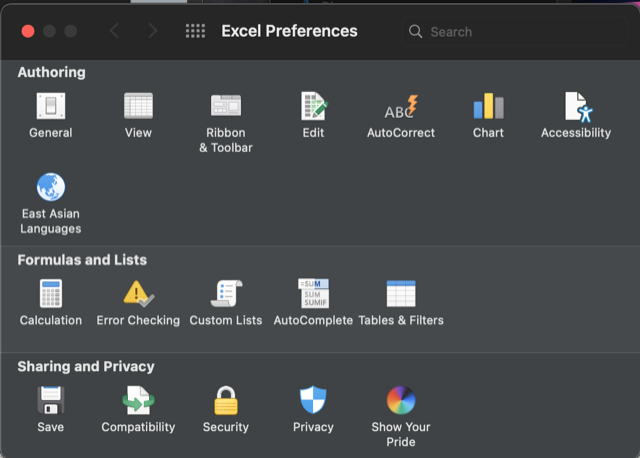Click the Formulas and Lists heading
Screen dimensions: 640x458
(x=82, y=260)
